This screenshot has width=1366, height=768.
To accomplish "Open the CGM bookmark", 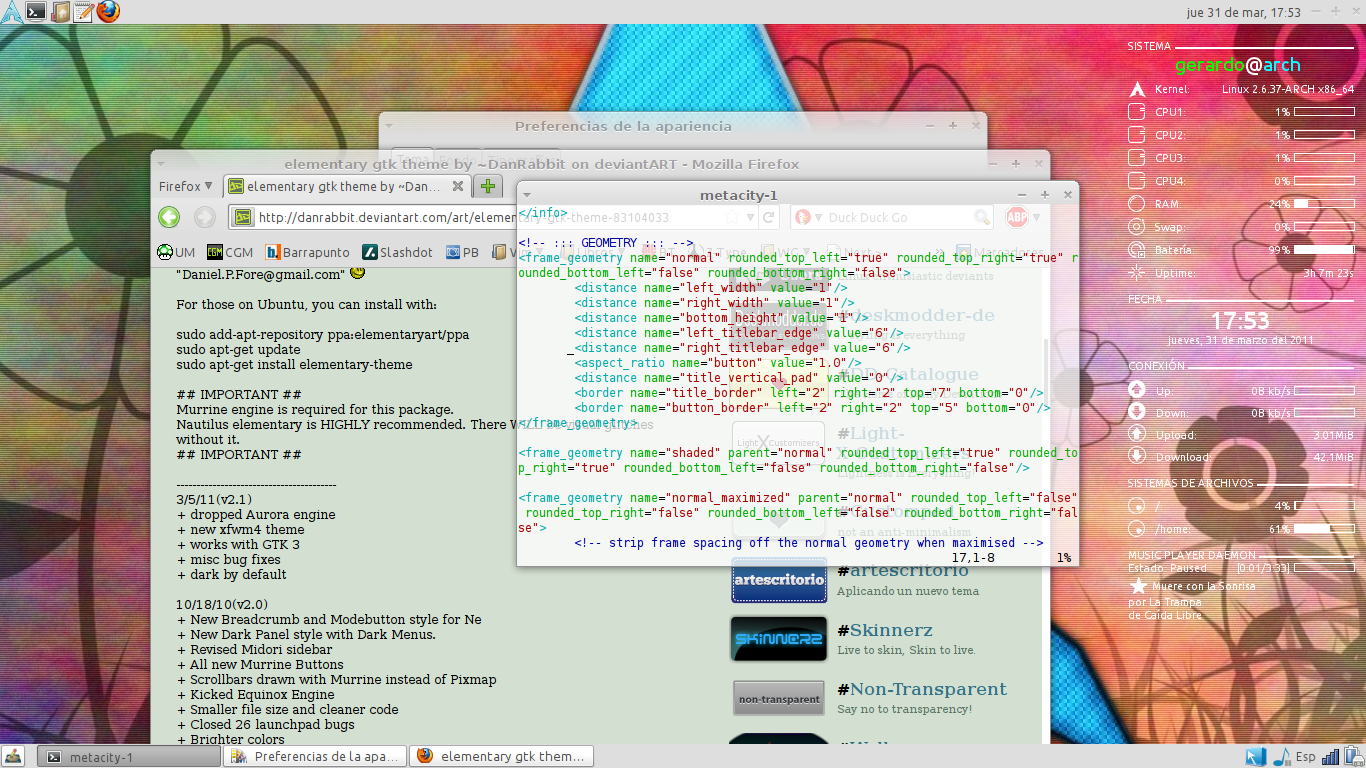I will 229,253.
